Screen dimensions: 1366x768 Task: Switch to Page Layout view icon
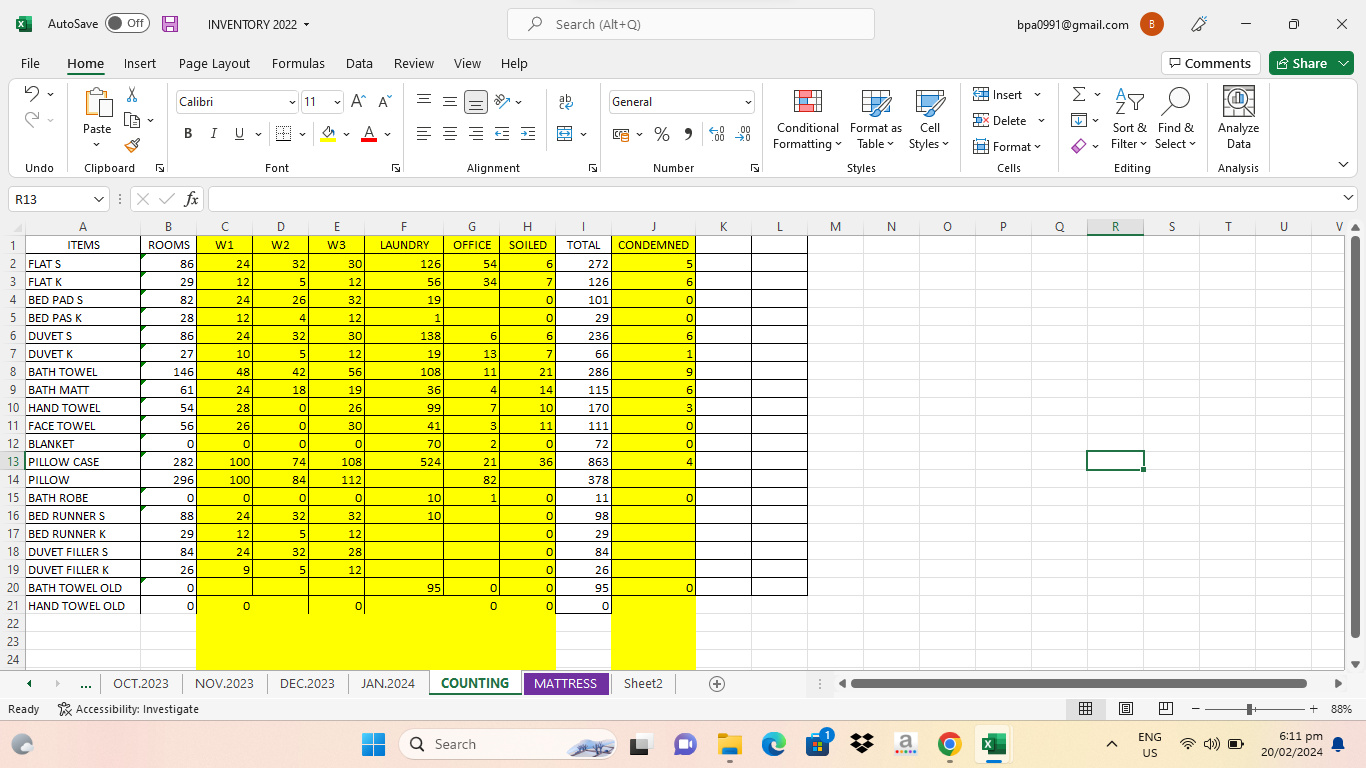(x=1125, y=709)
